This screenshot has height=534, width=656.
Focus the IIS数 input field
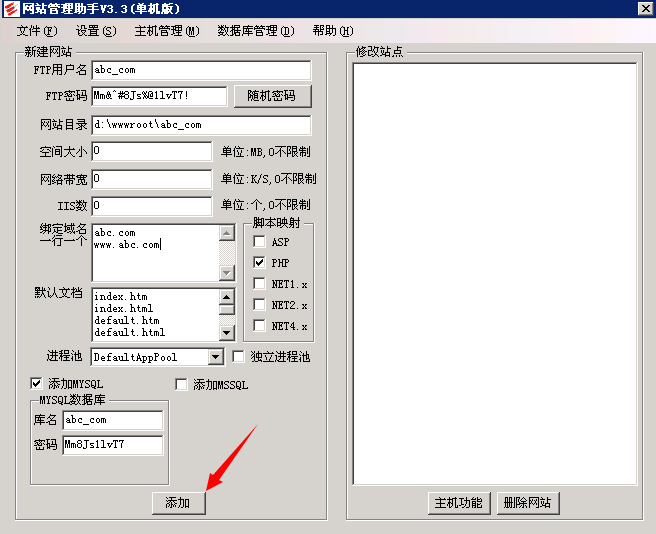tap(152, 206)
